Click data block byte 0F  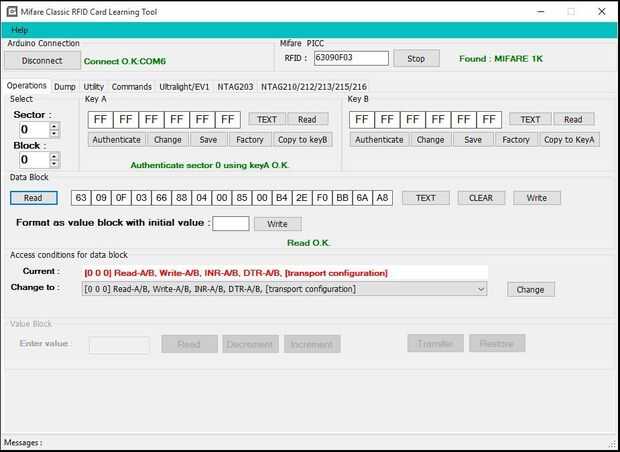tap(121, 198)
